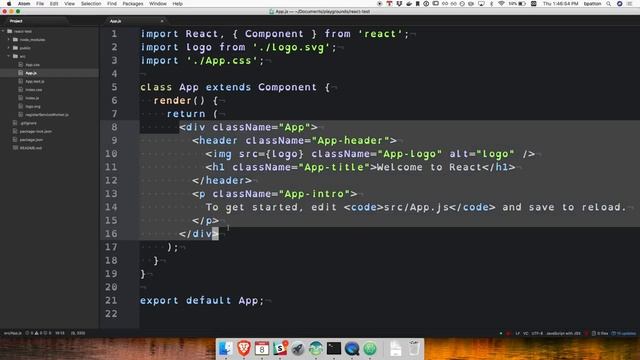Select App.js in the project tree
The height and width of the screenshot is (360, 640).
pyautogui.click(x=31, y=73)
